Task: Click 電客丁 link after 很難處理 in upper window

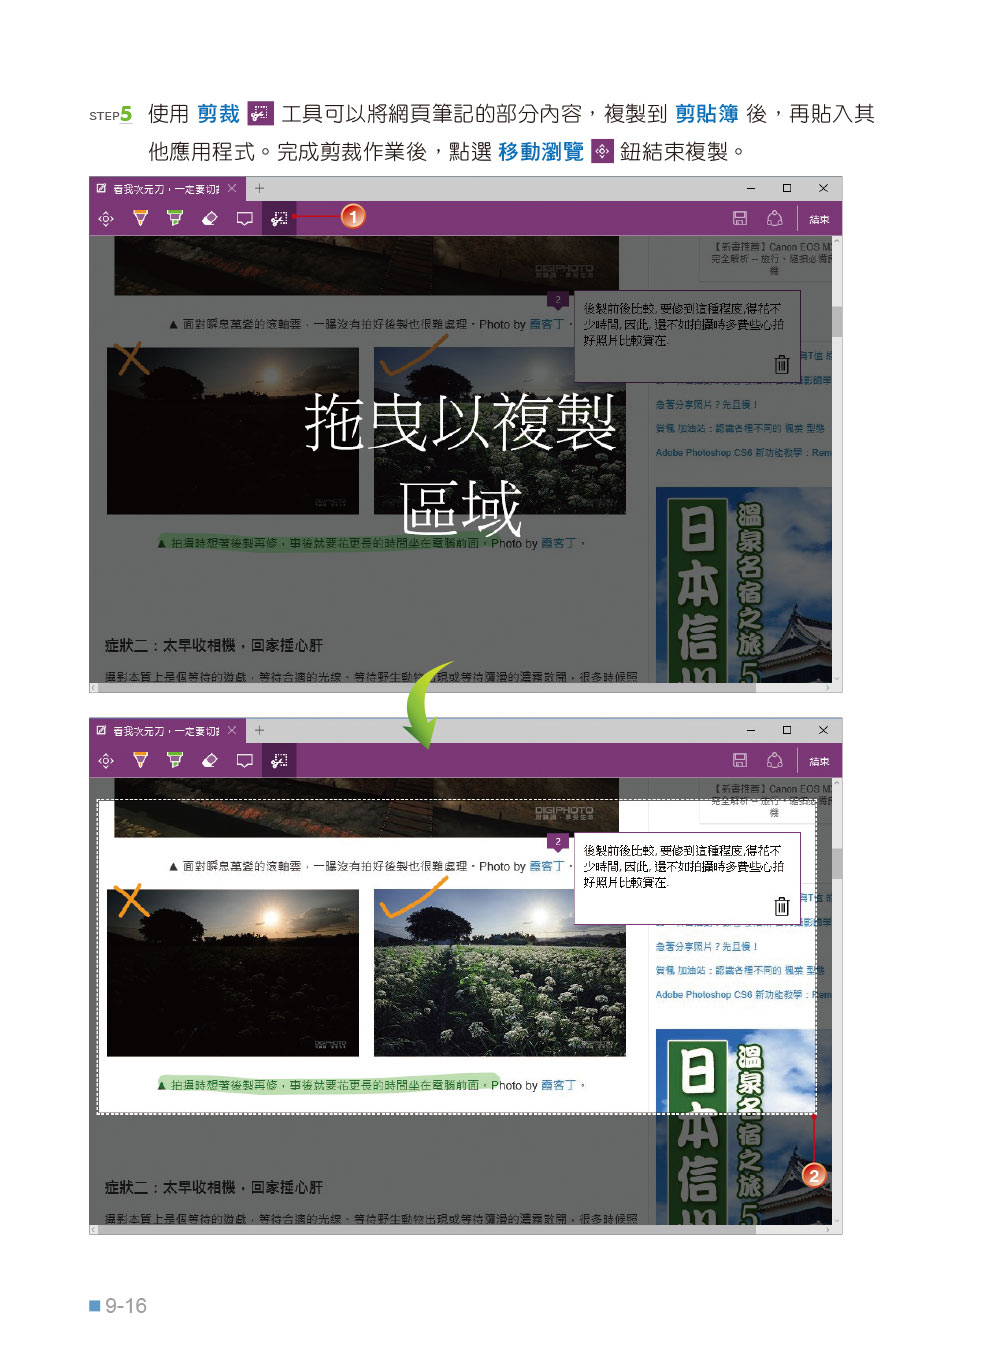Action: click(546, 325)
